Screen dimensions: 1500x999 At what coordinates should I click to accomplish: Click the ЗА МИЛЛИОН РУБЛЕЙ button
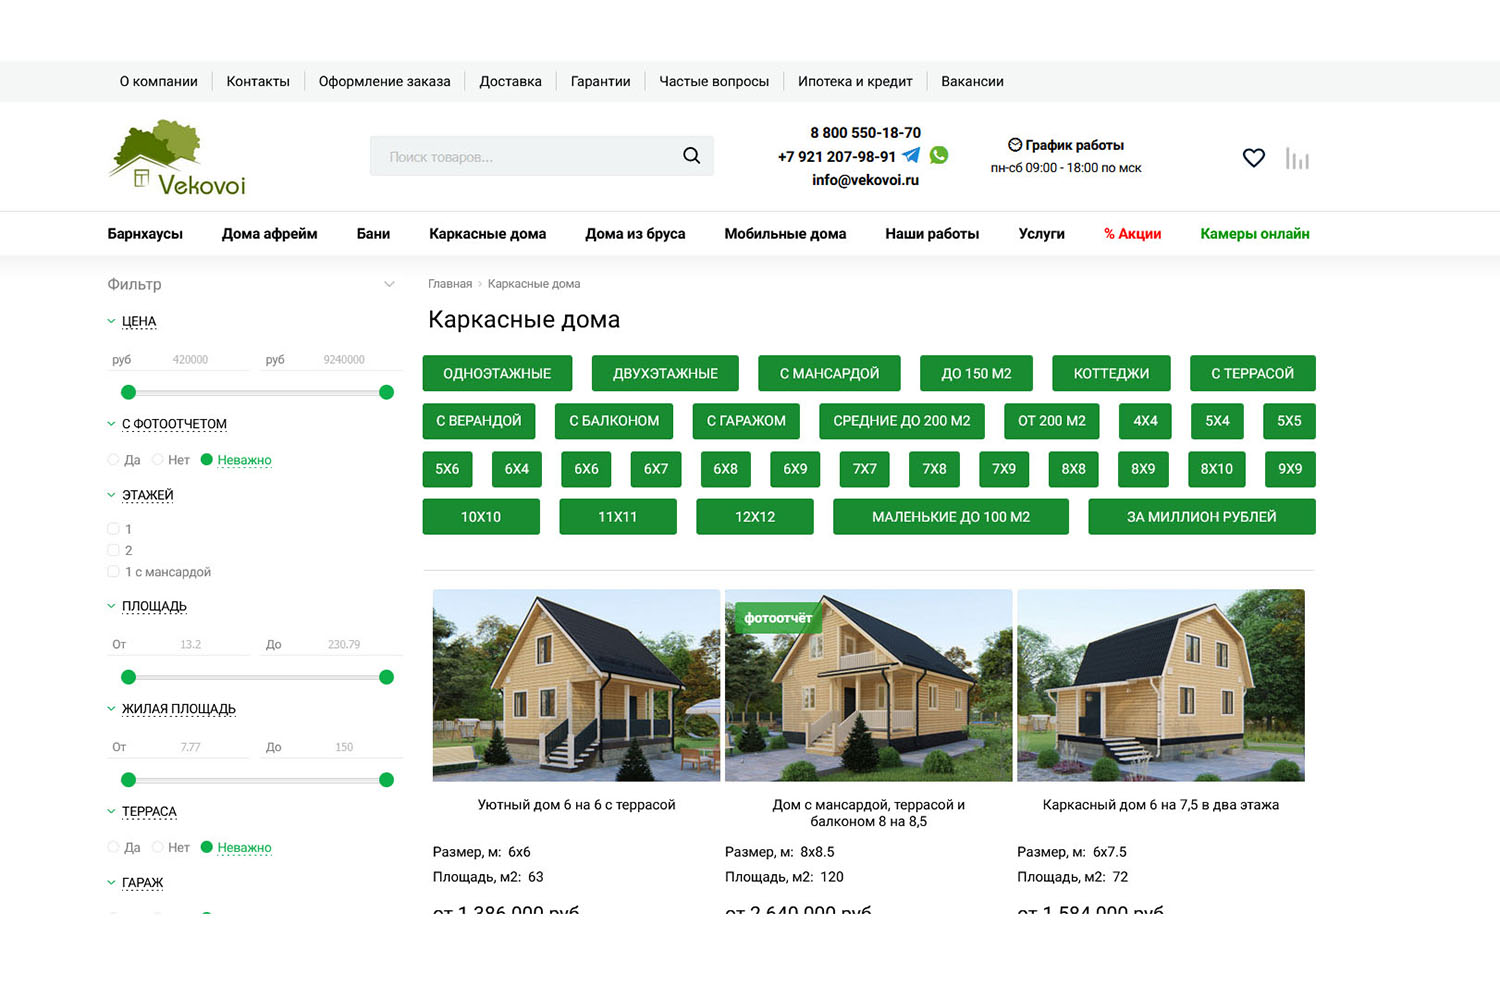[1201, 517]
